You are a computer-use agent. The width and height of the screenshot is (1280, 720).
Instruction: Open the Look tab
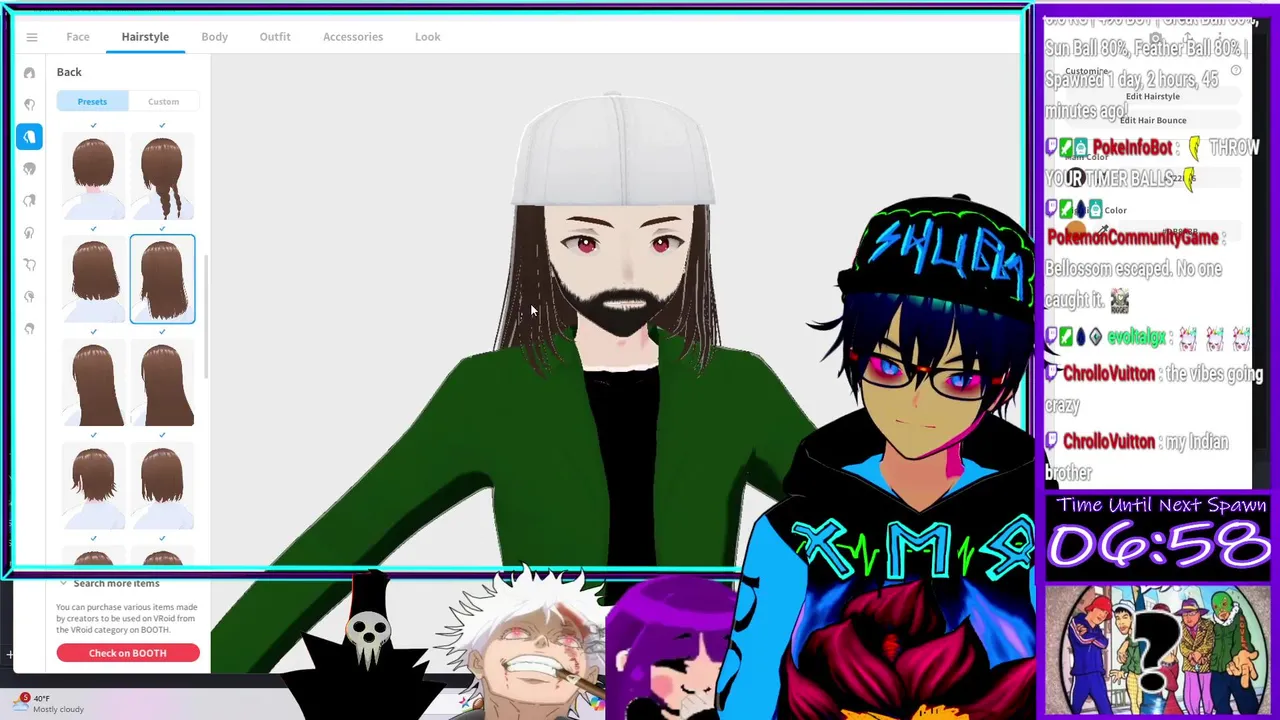(x=427, y=37)
